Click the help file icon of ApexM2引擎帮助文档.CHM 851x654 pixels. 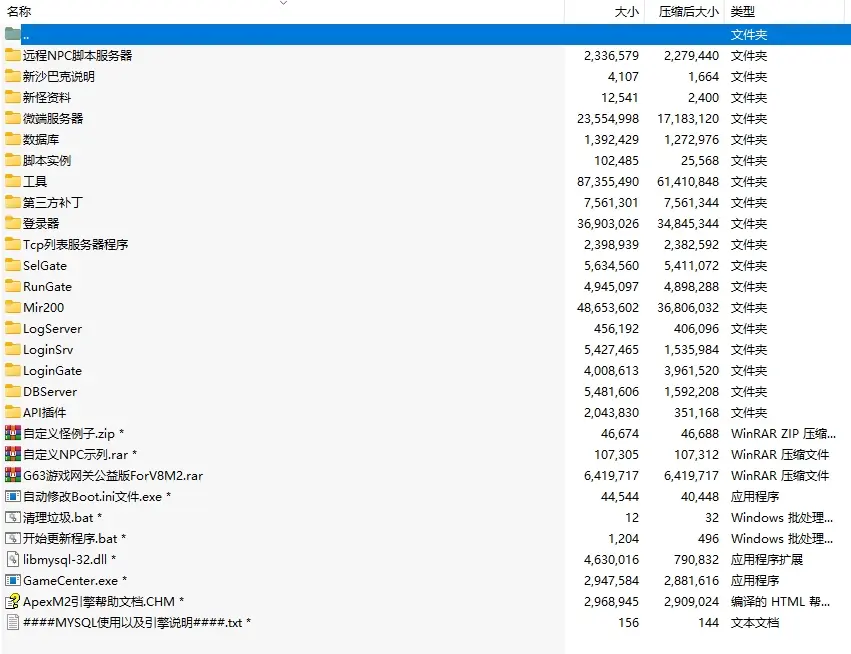pyautogui.click(x=12, y=601)
